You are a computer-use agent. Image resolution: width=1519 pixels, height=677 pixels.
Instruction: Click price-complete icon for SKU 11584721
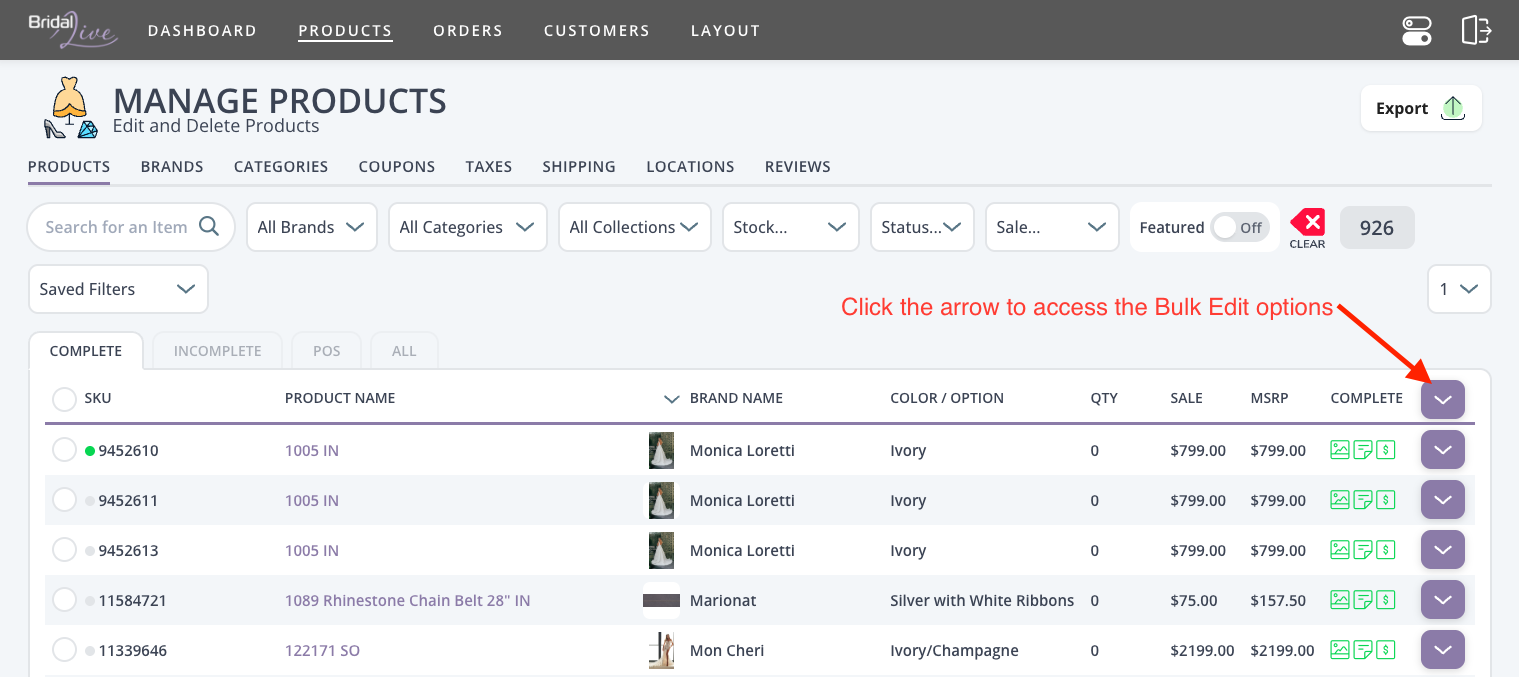coord(1385,600)
